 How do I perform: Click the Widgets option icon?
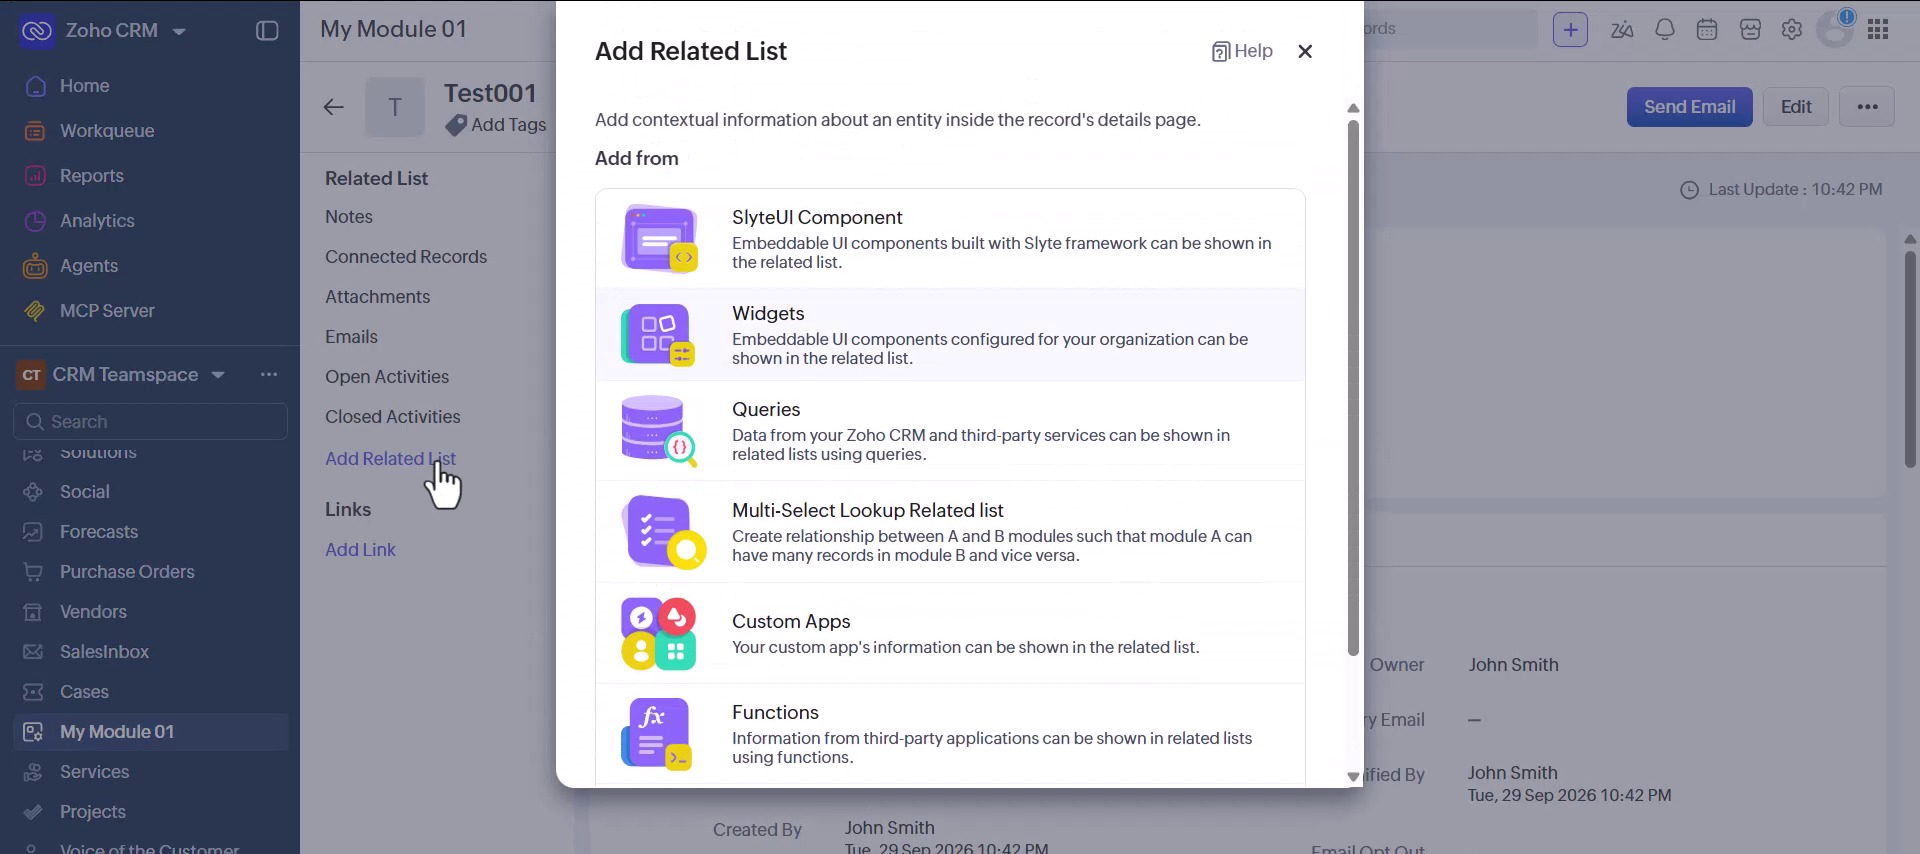[x=659, y=335]
